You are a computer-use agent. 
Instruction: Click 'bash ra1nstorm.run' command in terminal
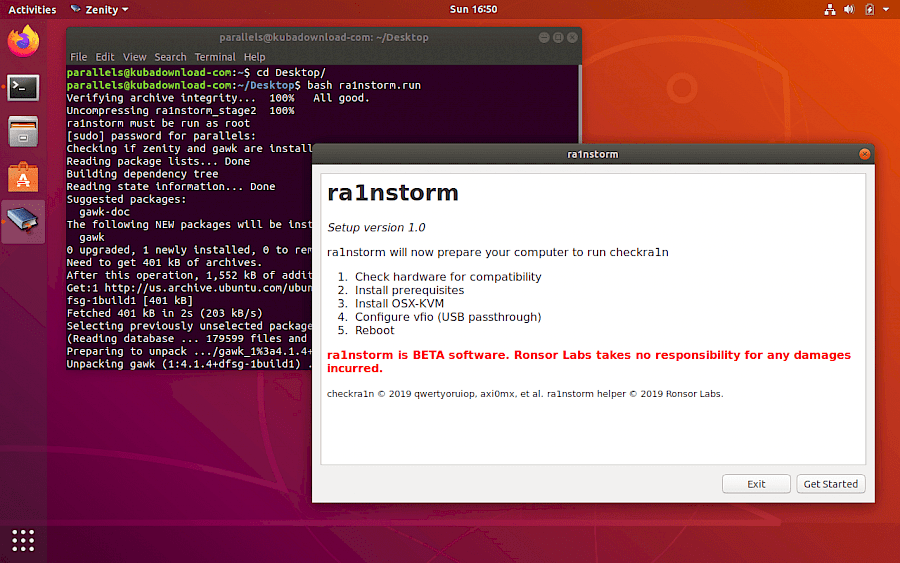[x=364, y=85]
